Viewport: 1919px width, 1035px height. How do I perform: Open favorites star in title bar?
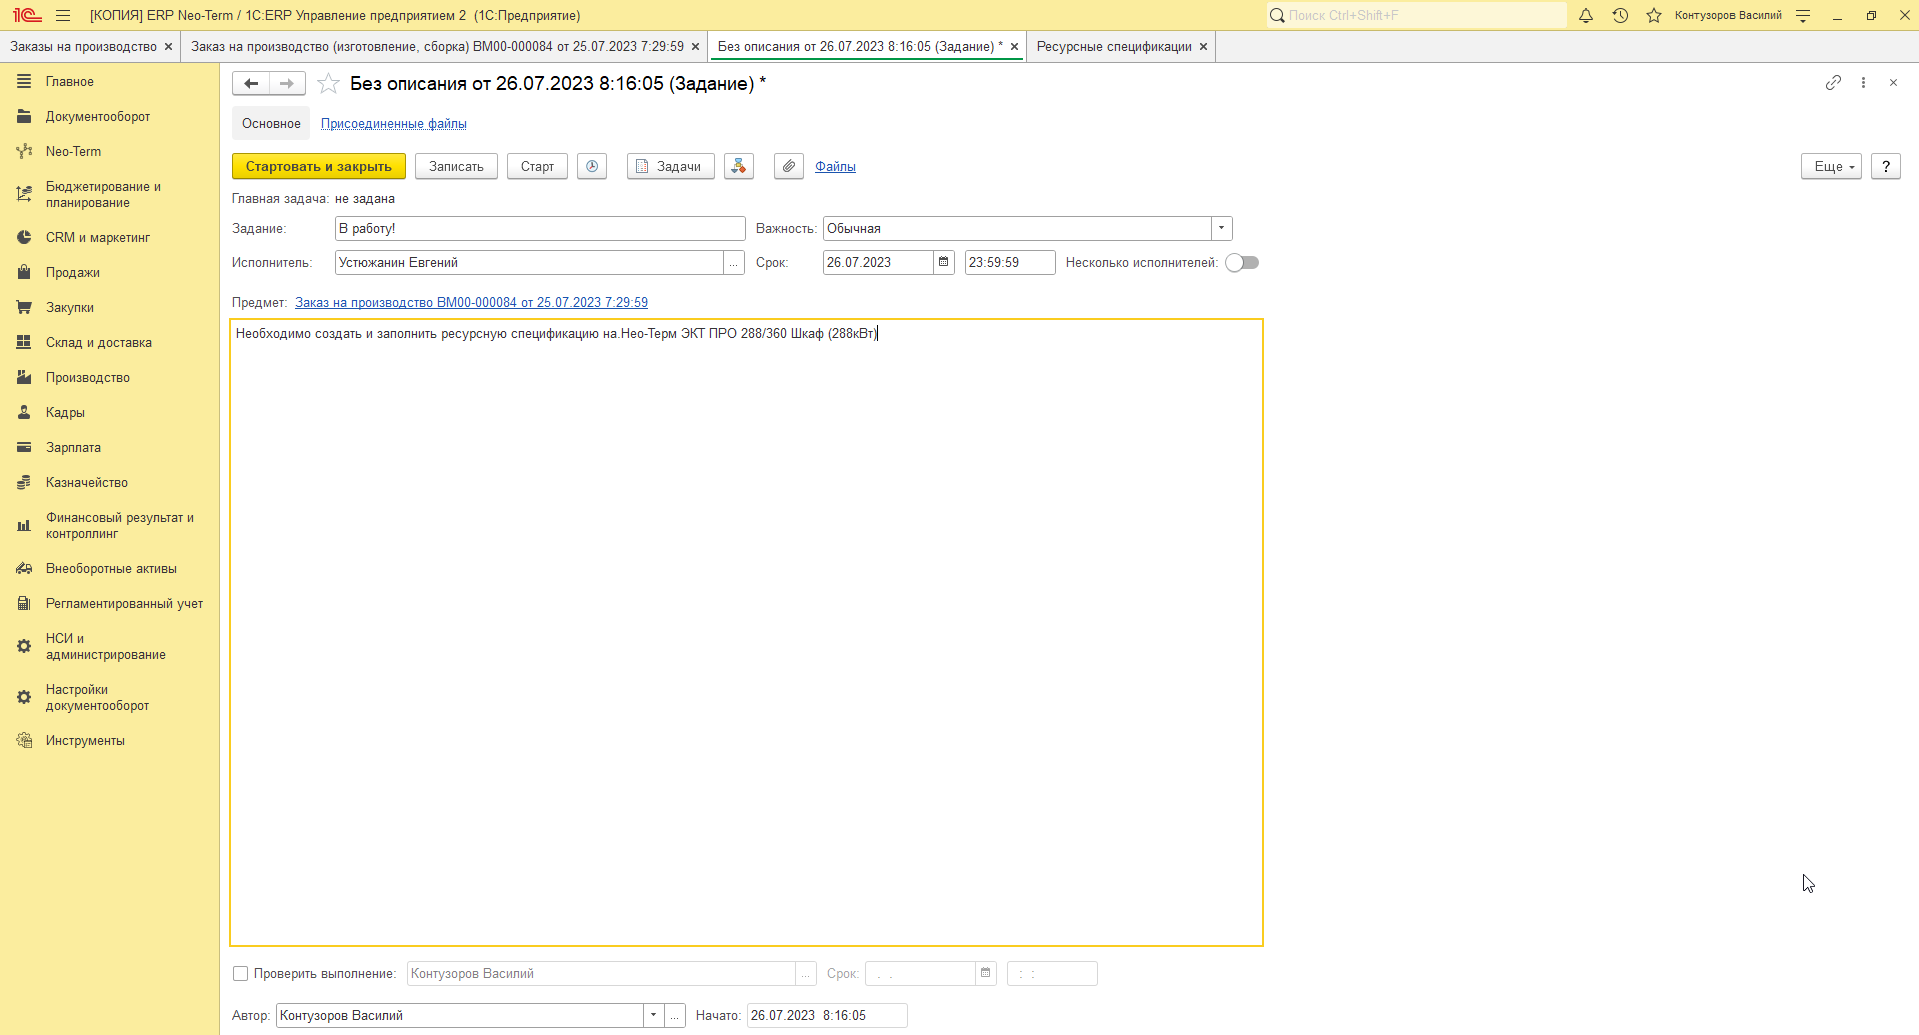coord(1654,15)
